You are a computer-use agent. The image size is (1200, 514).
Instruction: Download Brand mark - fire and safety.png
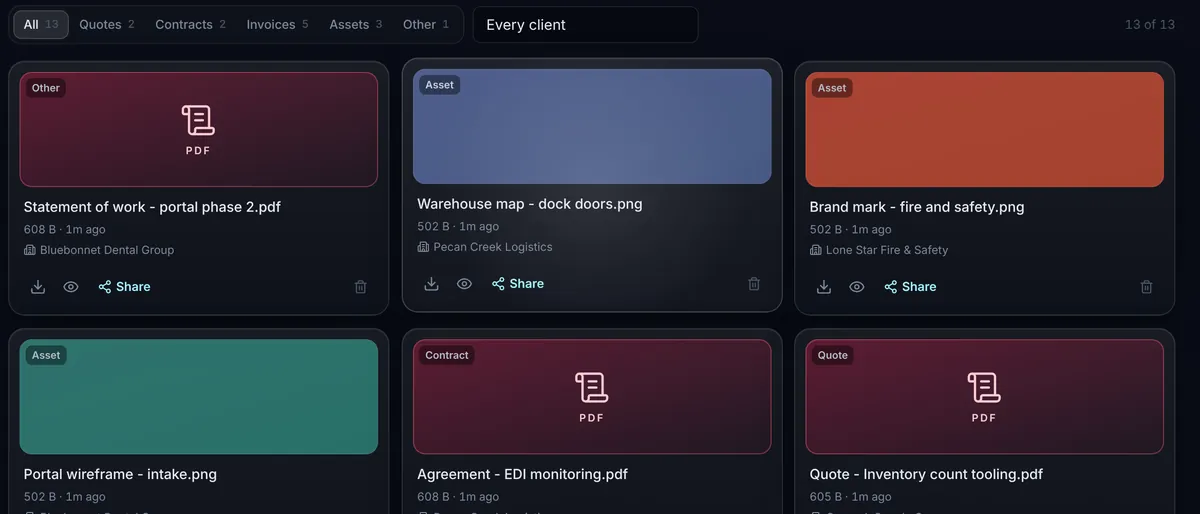tap(824, 287)
